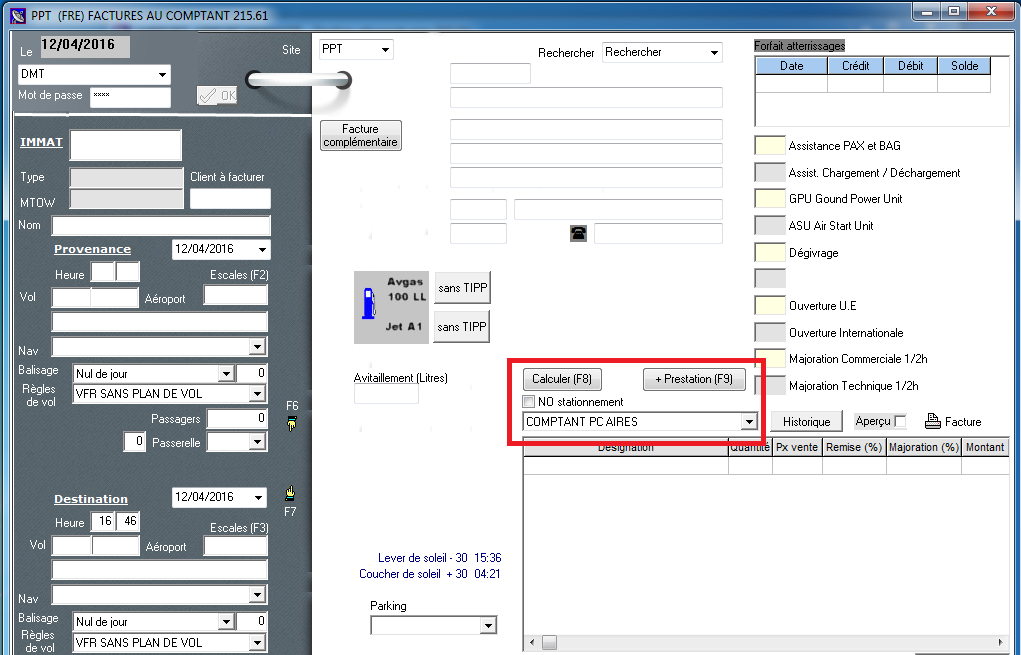
Task: Open the Site PPT dropdown
Action: (385, 49)
